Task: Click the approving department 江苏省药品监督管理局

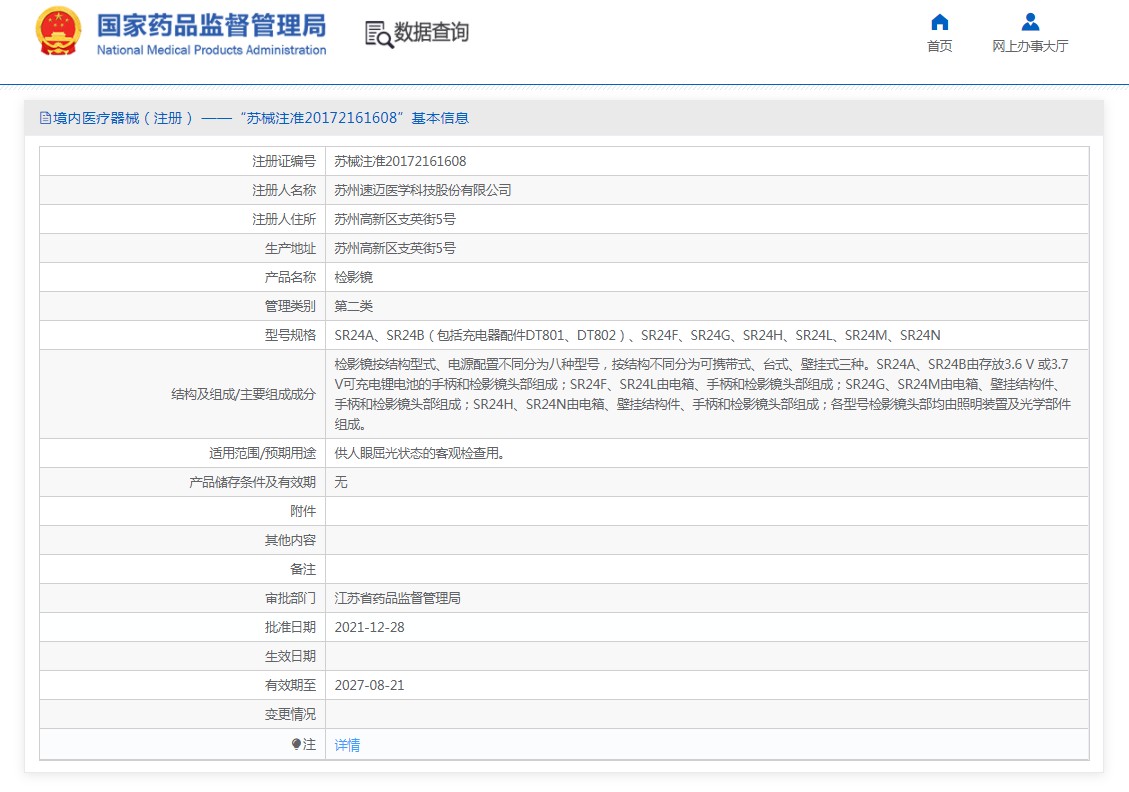Action: click(397, 598)
